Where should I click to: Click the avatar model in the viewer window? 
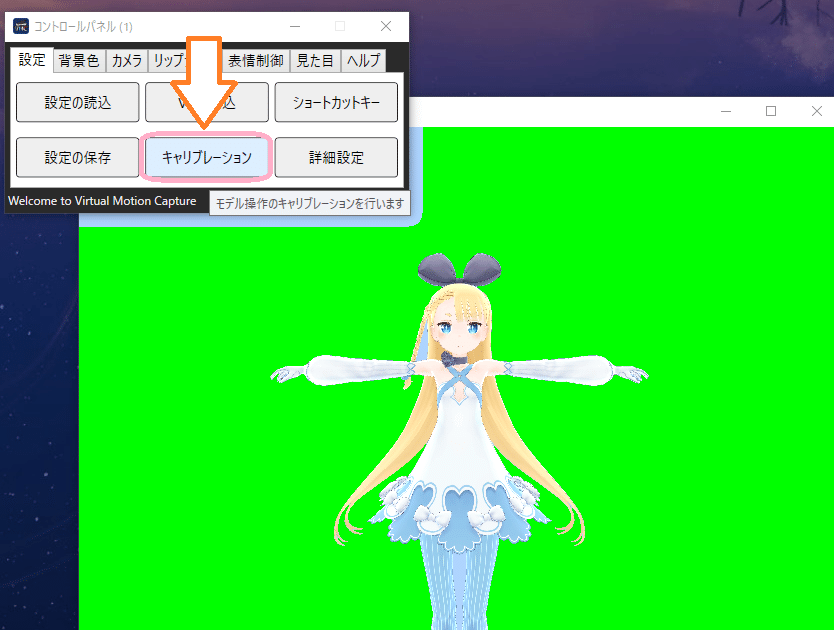click(460, 442)
